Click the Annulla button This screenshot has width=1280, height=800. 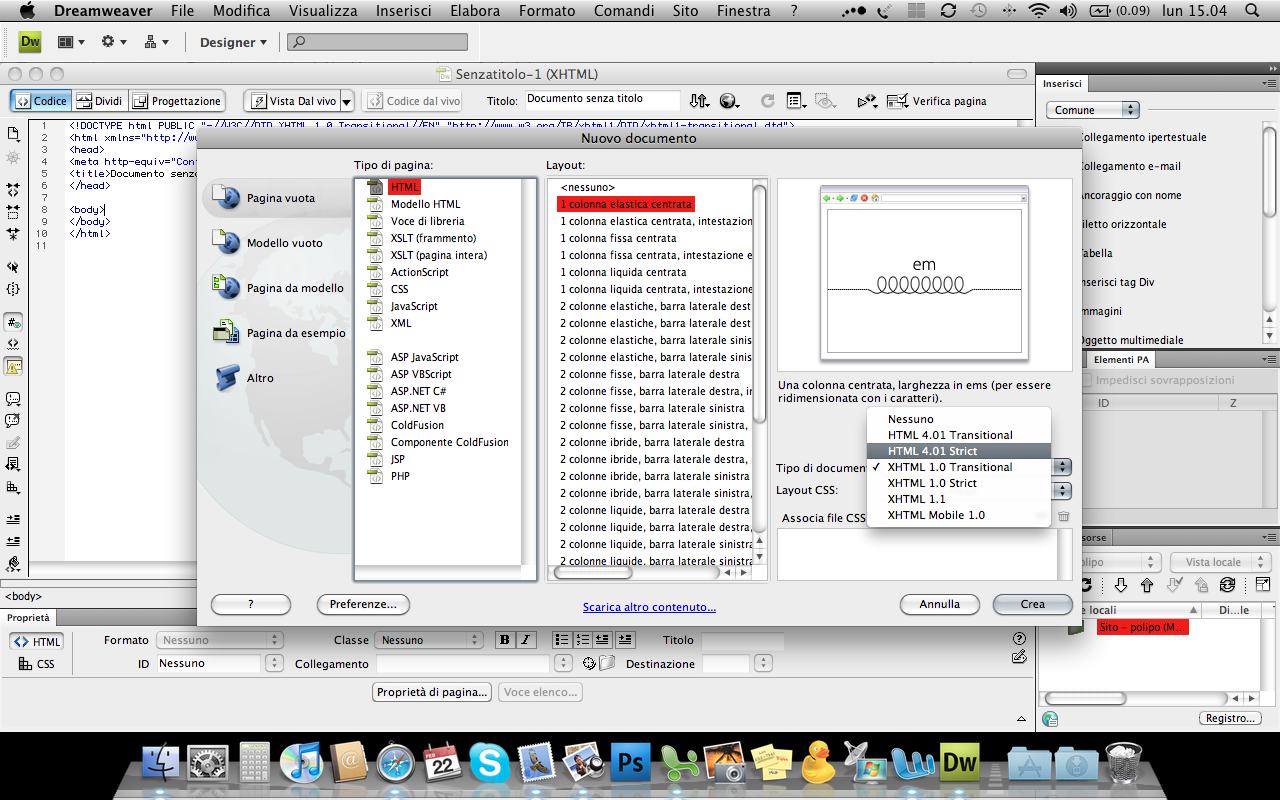tap(940, 604)
